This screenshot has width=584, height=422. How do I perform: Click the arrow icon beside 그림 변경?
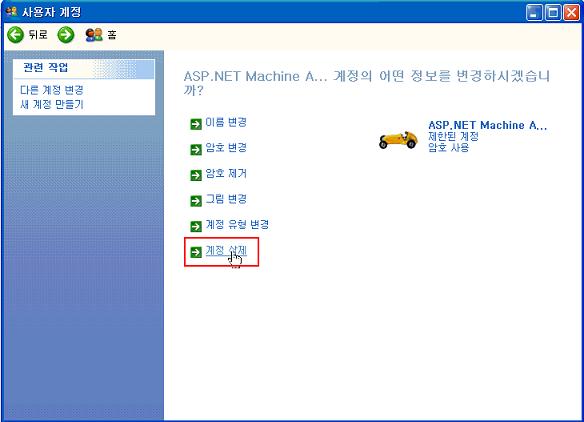click(196, 201)
